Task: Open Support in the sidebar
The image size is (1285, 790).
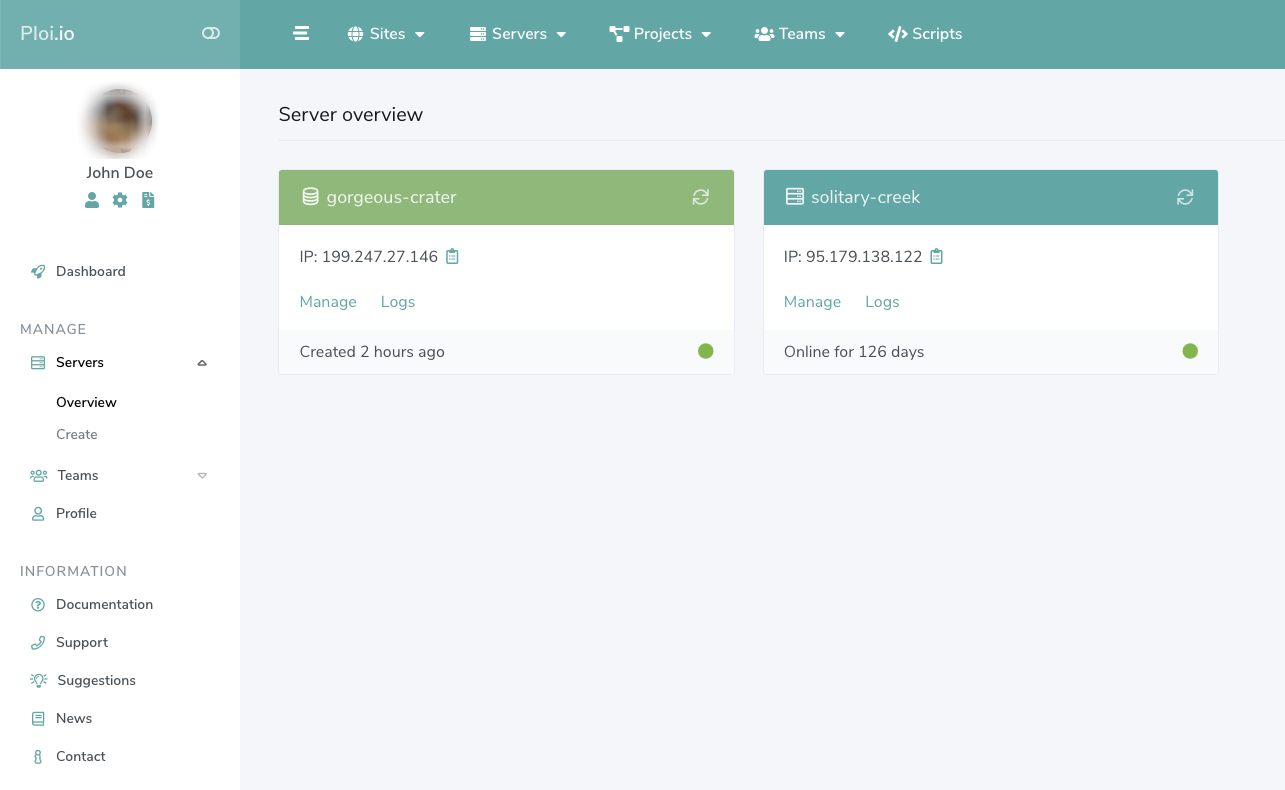Action: pyautogui.click(x=82, y=642)
